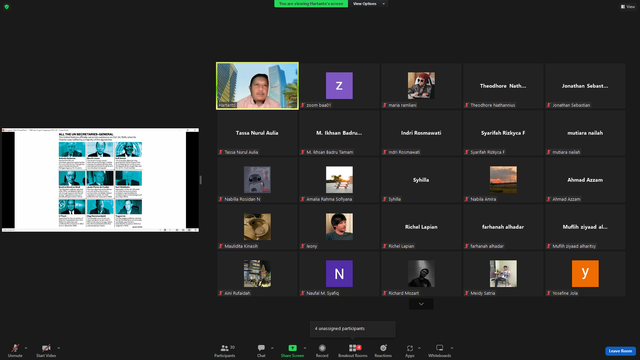The width and height of the screenshot is (640, 360).
Task: Select Aini Rufaidah participant tile
Action: (x=257, y=273)
